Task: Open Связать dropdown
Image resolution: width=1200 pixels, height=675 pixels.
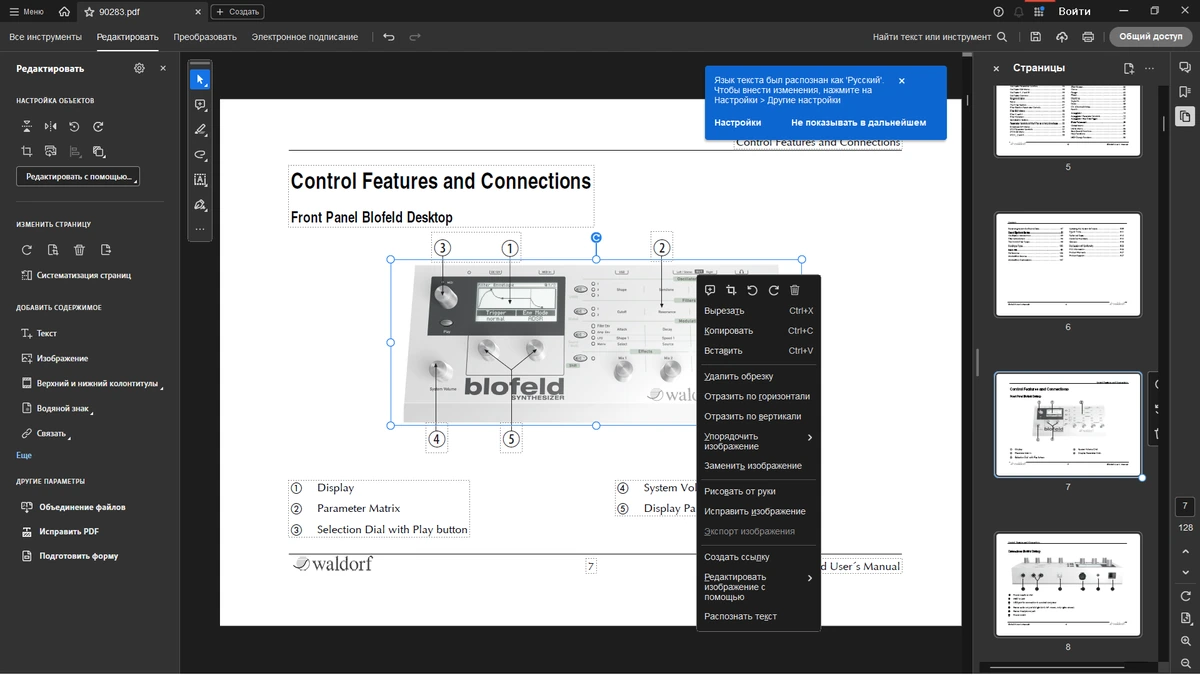Action: click(45, 433)
